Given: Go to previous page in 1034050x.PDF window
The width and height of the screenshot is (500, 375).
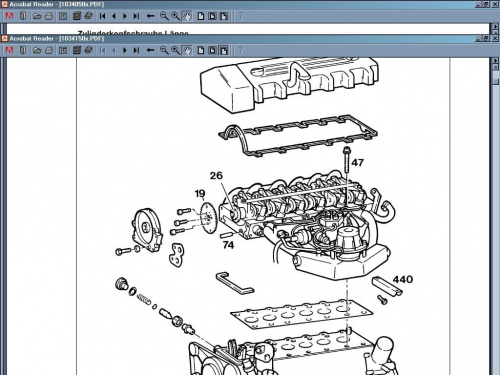Looking at the screenshot, I should (114, 16).
